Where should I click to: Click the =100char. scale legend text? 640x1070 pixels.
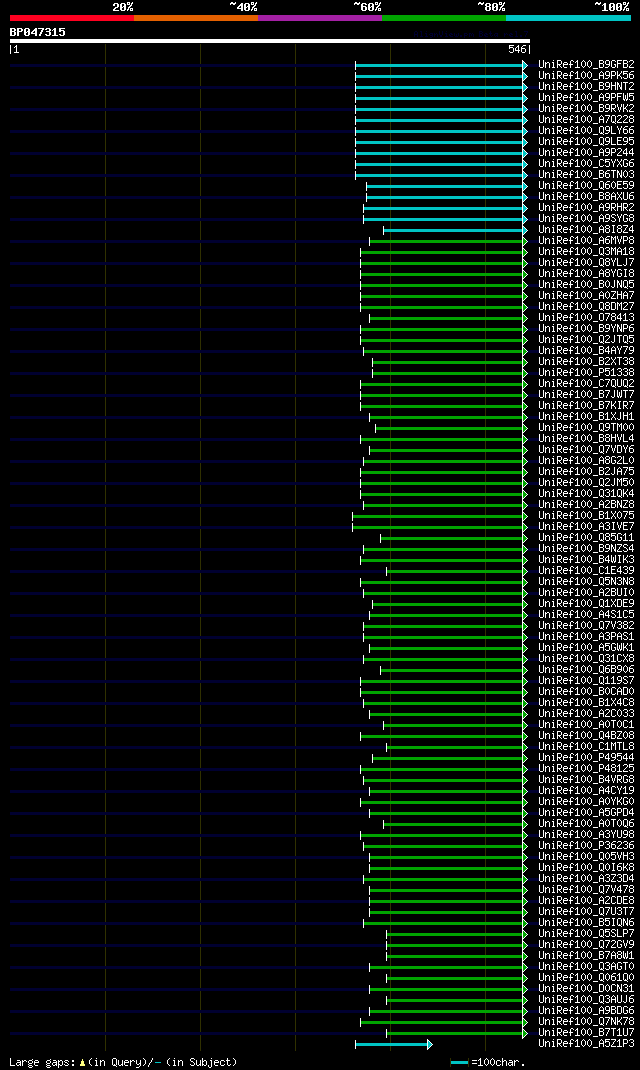coord(498,1062)
